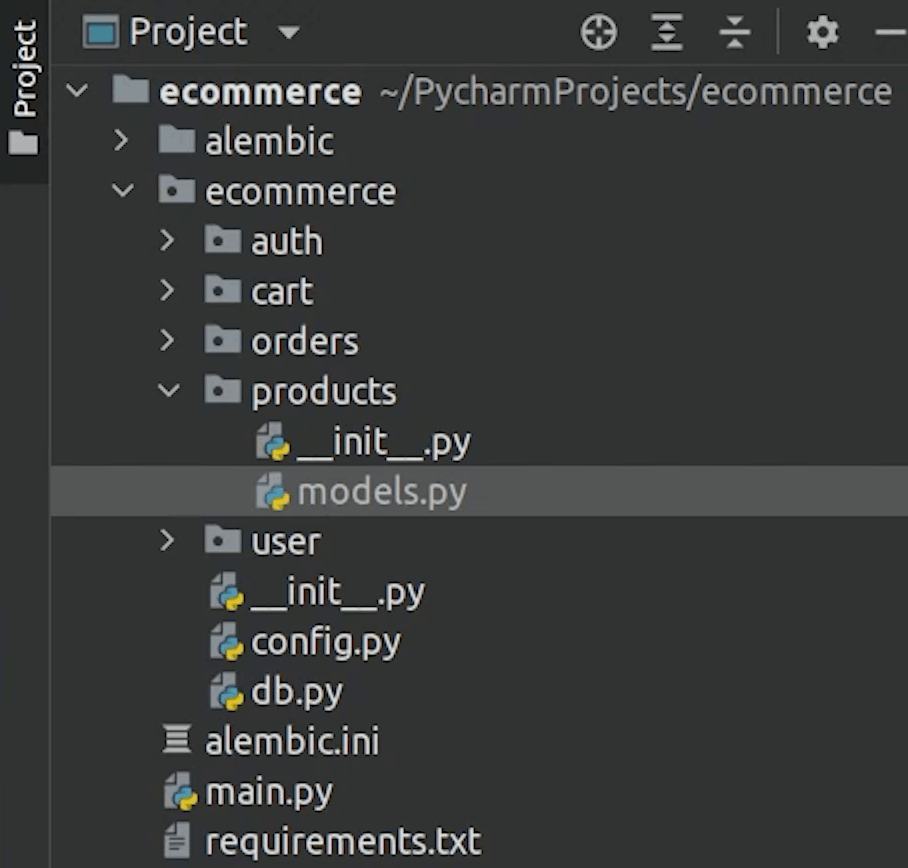908x868 pixels.
Task: Collapse the products folder
Action: pos(168,391)
